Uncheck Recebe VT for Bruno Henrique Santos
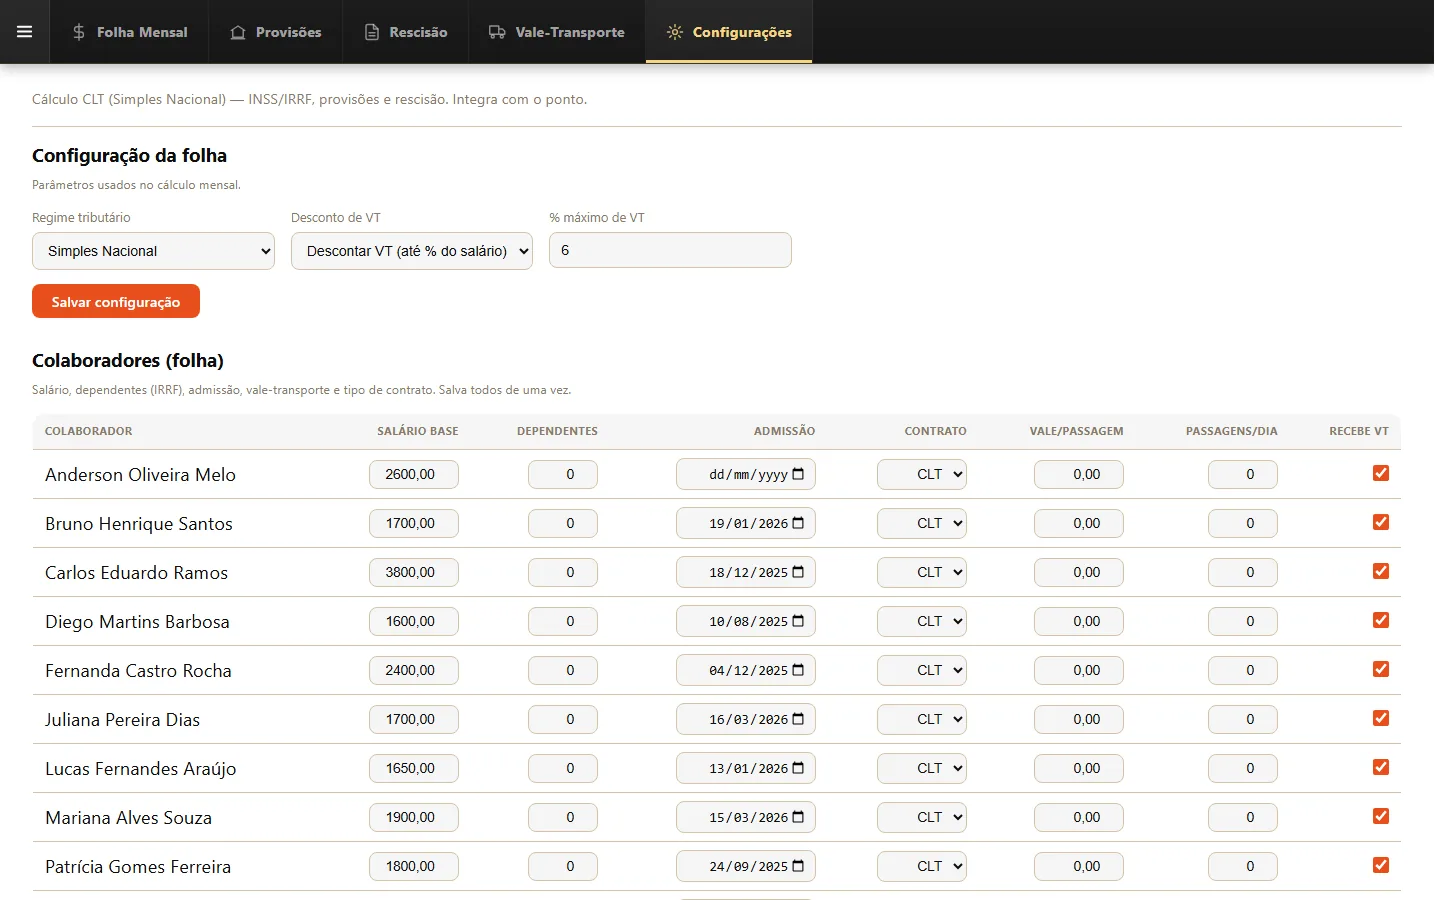This screenshot has width=1440, height=900. pos(1381,522)
